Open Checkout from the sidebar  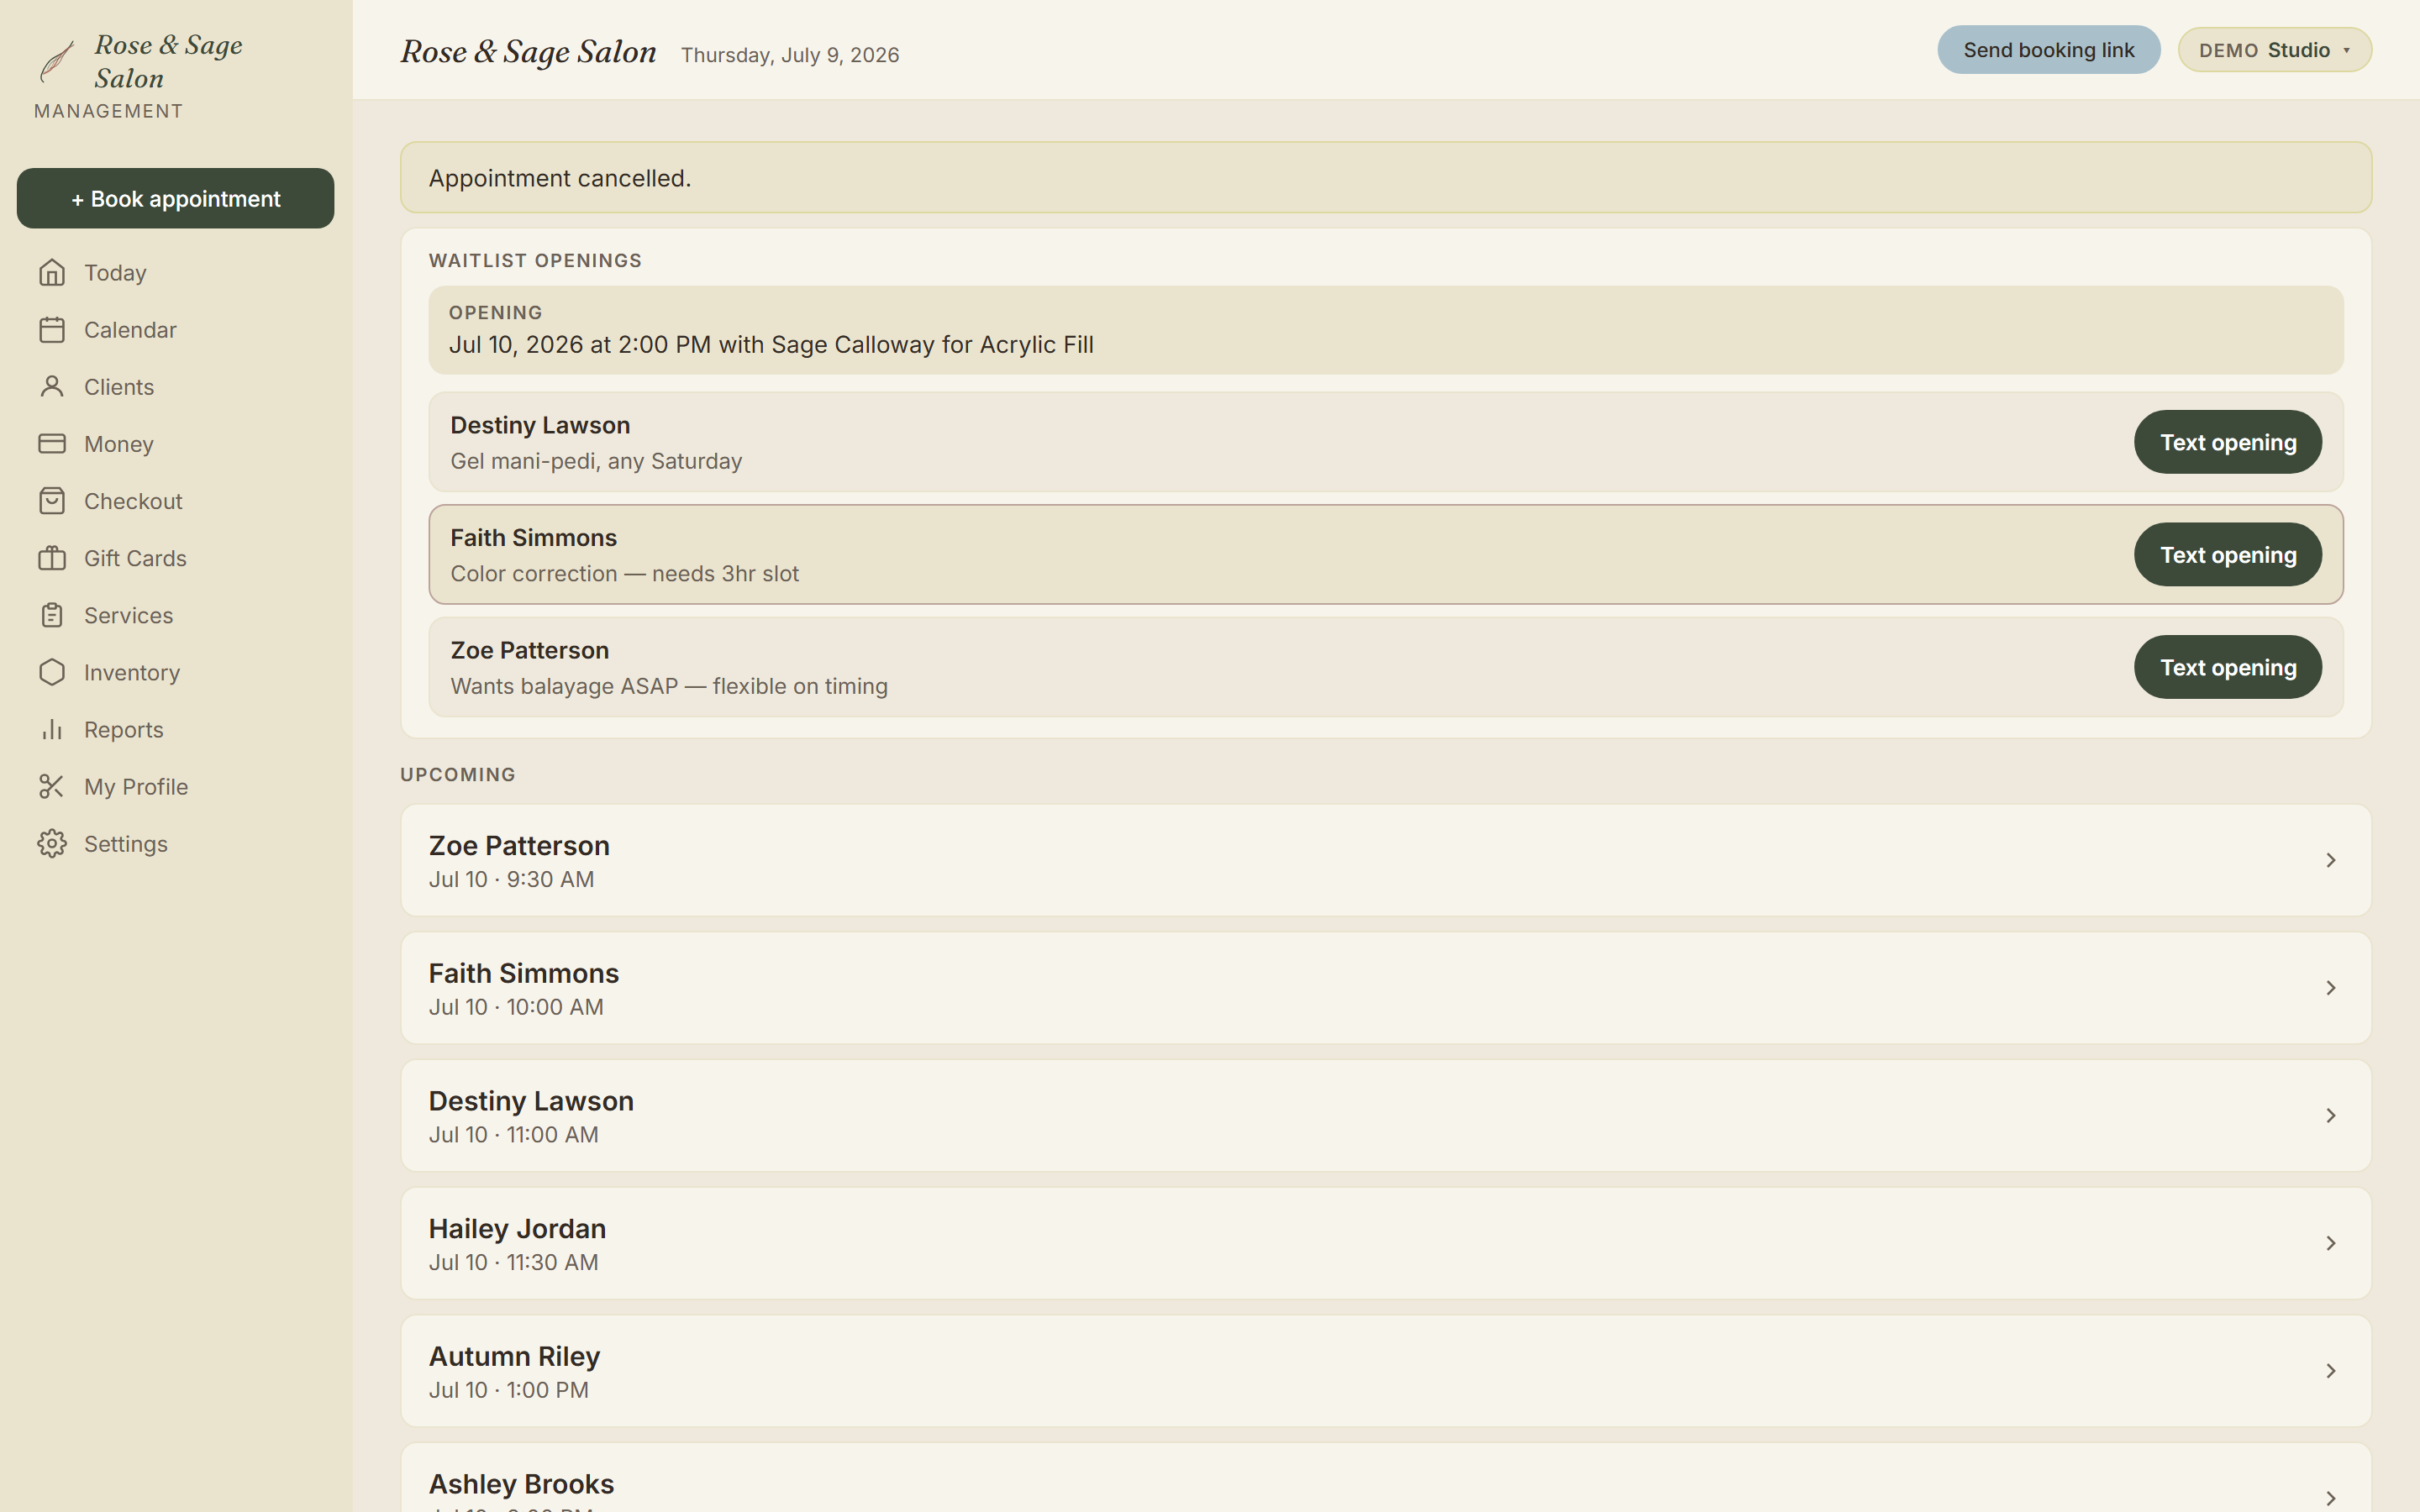[175, 500]
